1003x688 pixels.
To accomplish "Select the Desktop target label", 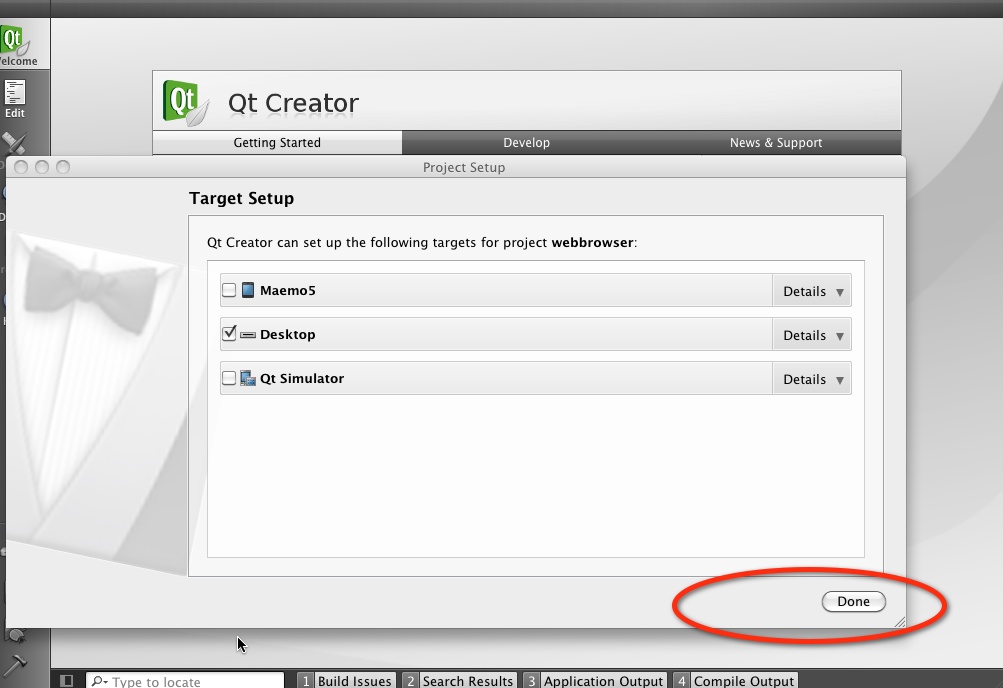I will click(x=288, y=334).
